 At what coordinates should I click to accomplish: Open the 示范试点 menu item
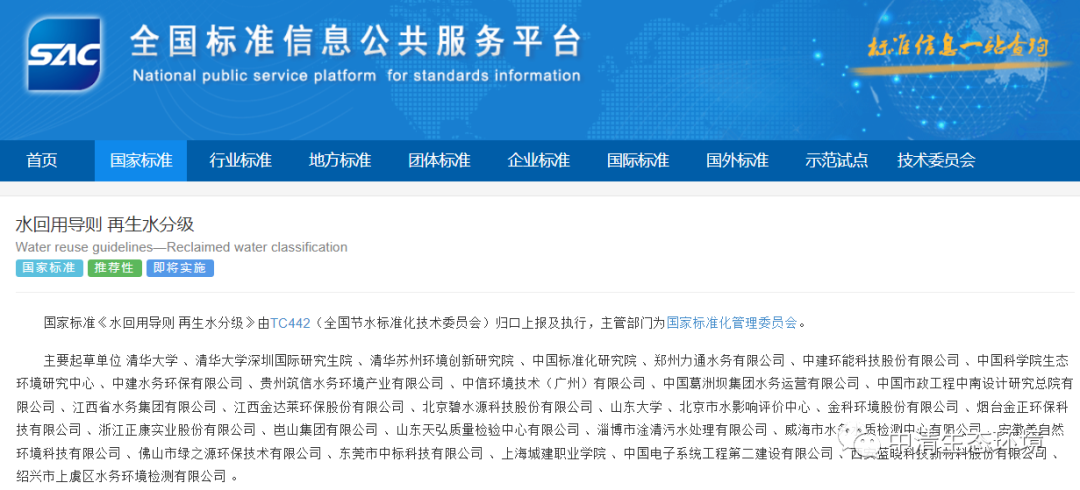[835, 161]
